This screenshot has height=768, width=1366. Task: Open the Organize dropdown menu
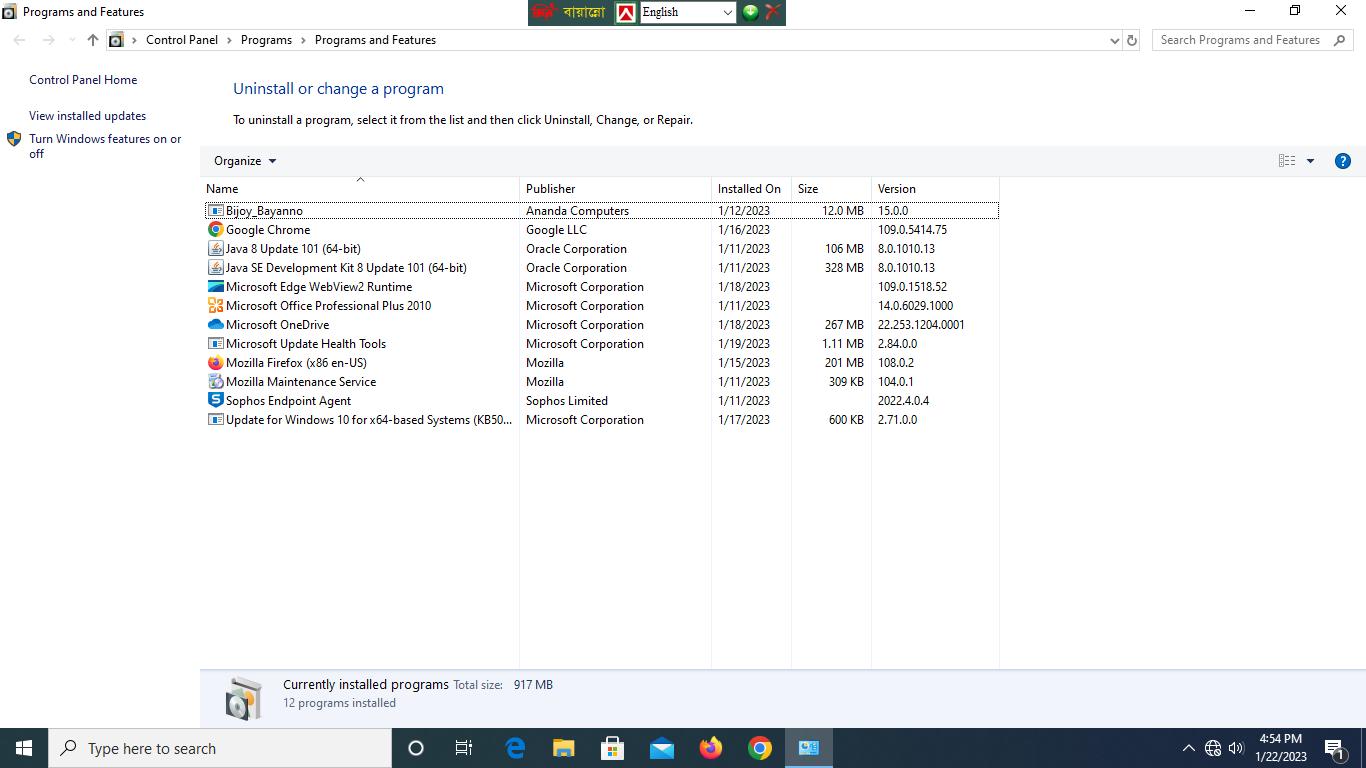coord(245,161)
